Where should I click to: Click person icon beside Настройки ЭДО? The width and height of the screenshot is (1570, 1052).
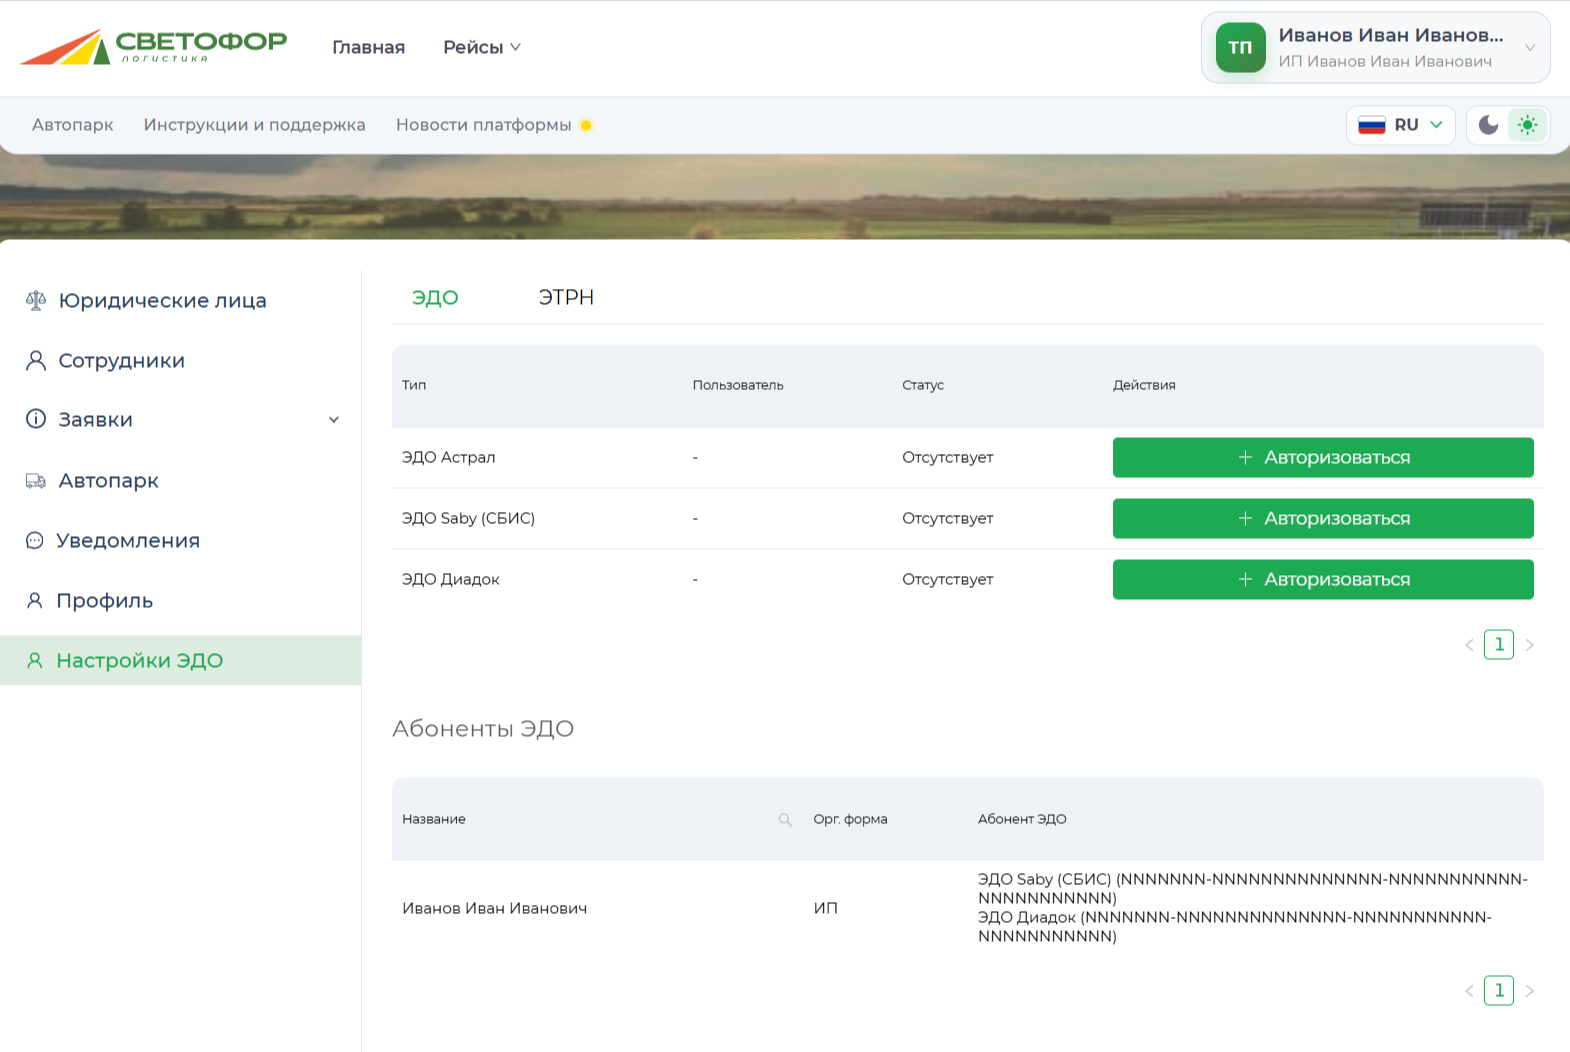(x=35, y=661)
